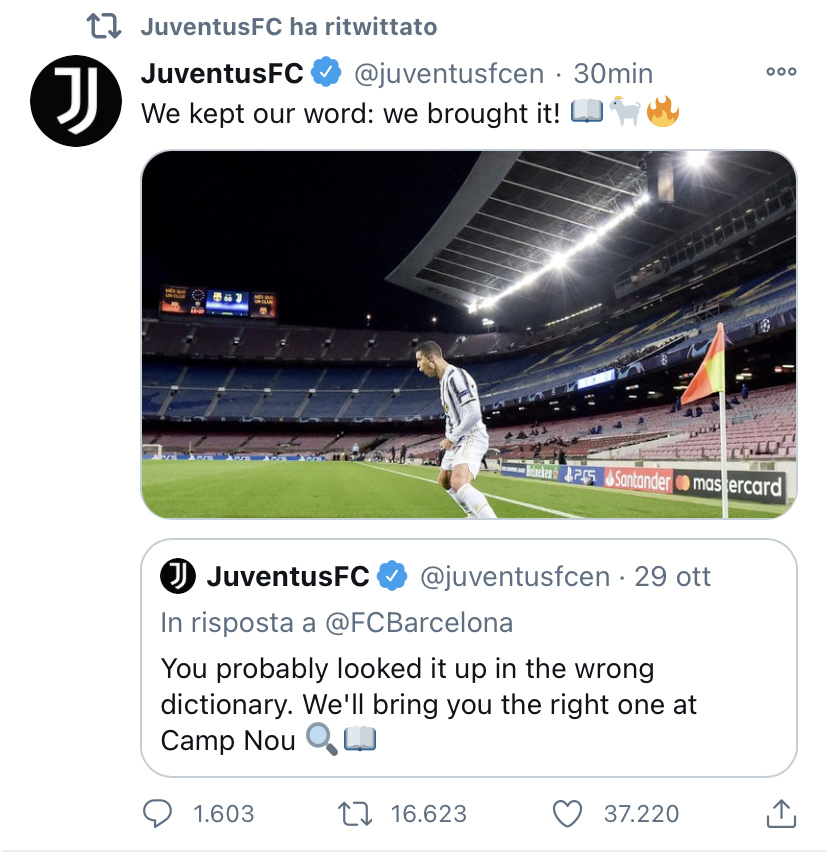The height and width of the screenshot is (857, 828).
Task: Open 'JuventusFC ha ritwittato' header link
Action: 289,27
